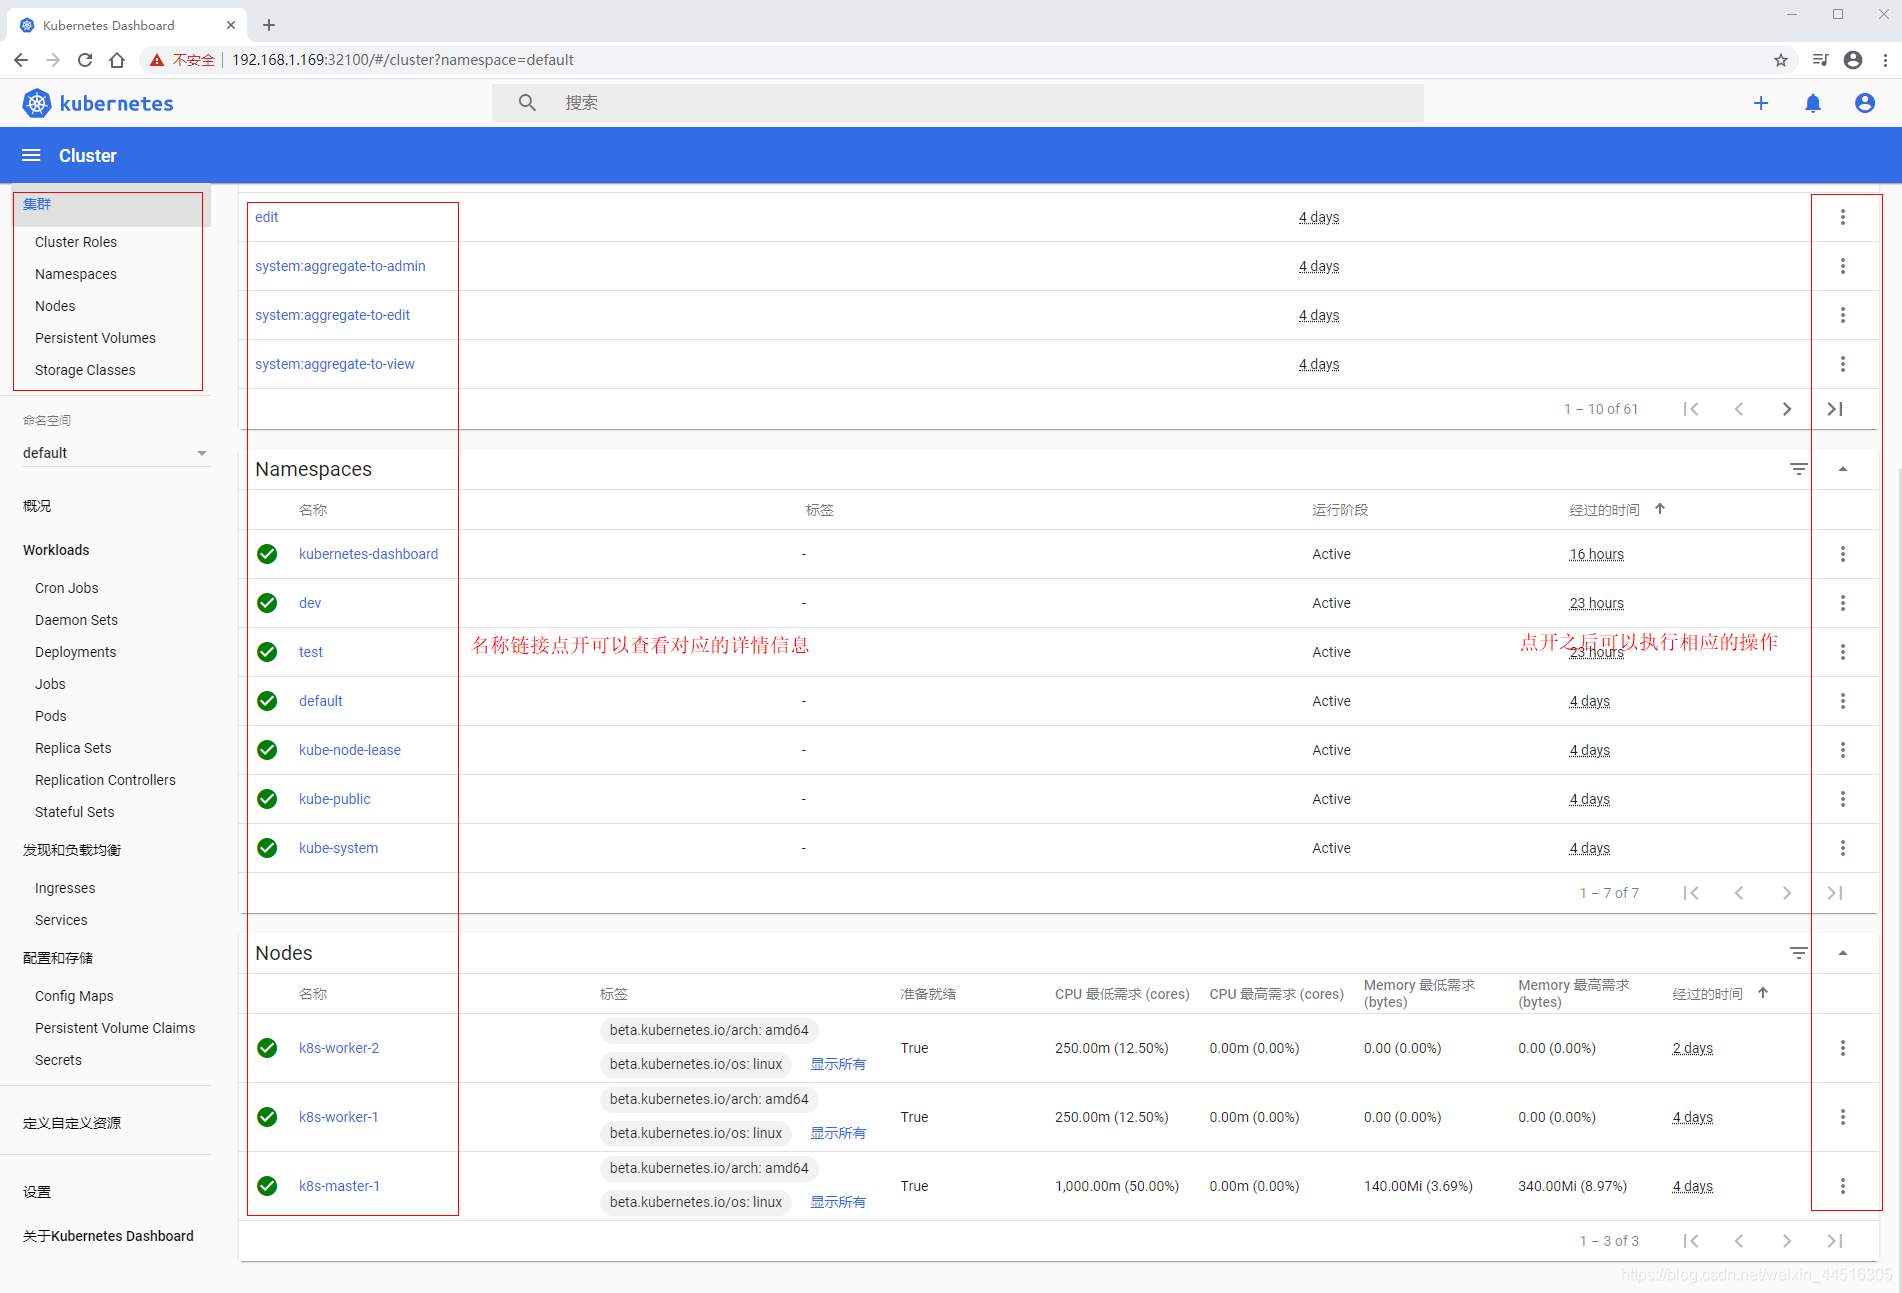Open actions menu for system:aggregate-to-view row
1902x1293 pixels.
pos(1843,364)
